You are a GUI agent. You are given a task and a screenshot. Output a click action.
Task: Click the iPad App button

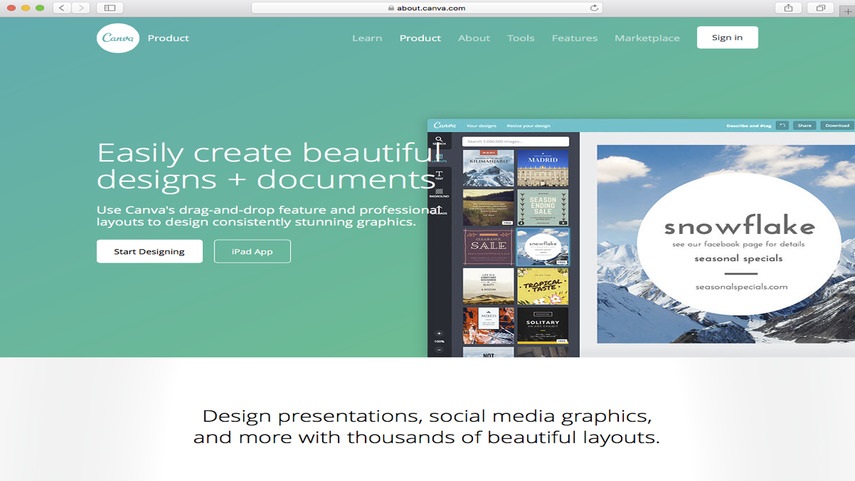[x=252, y=251]
